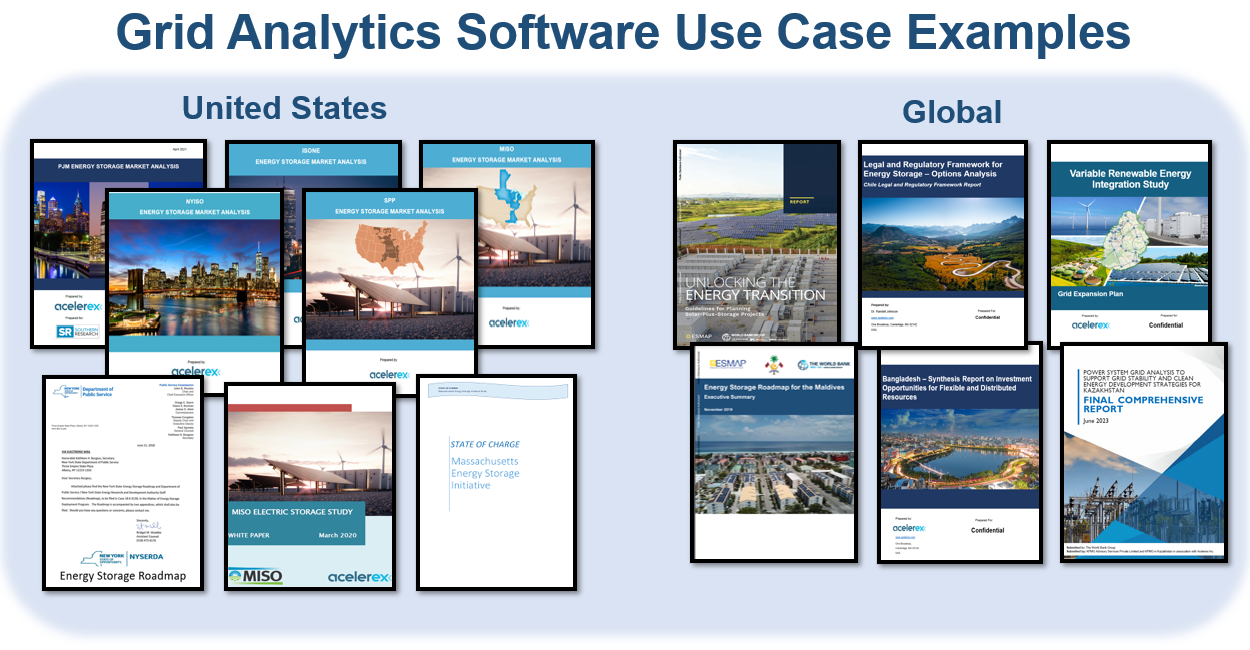Click the State of Charge Massachusetts title text
Image resolution: width=1250 pixels, height=650 pixels.
tap(485, 465)
